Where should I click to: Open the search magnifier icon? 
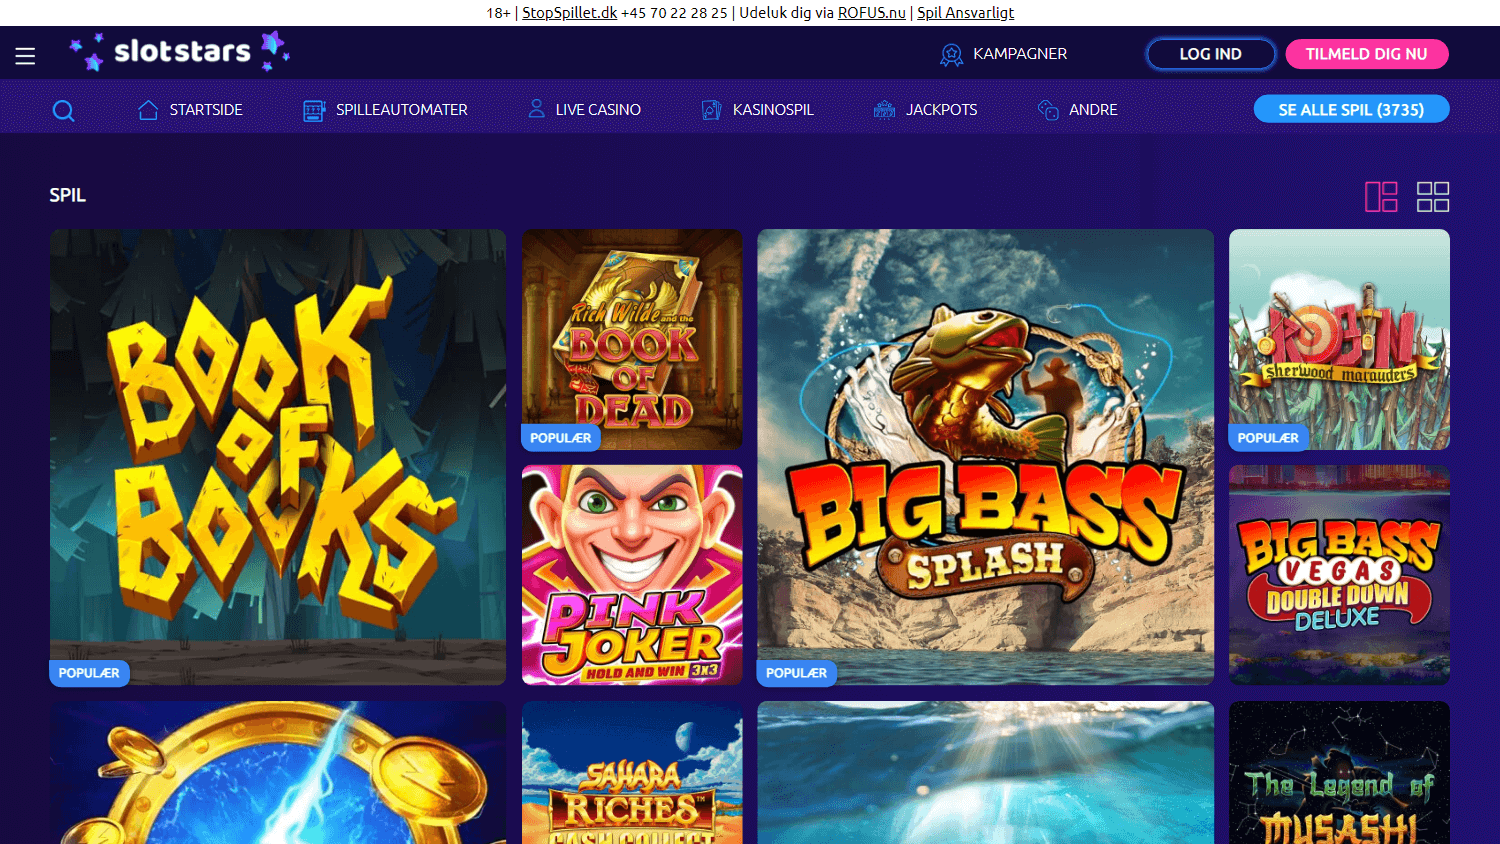tap(63, 110)
